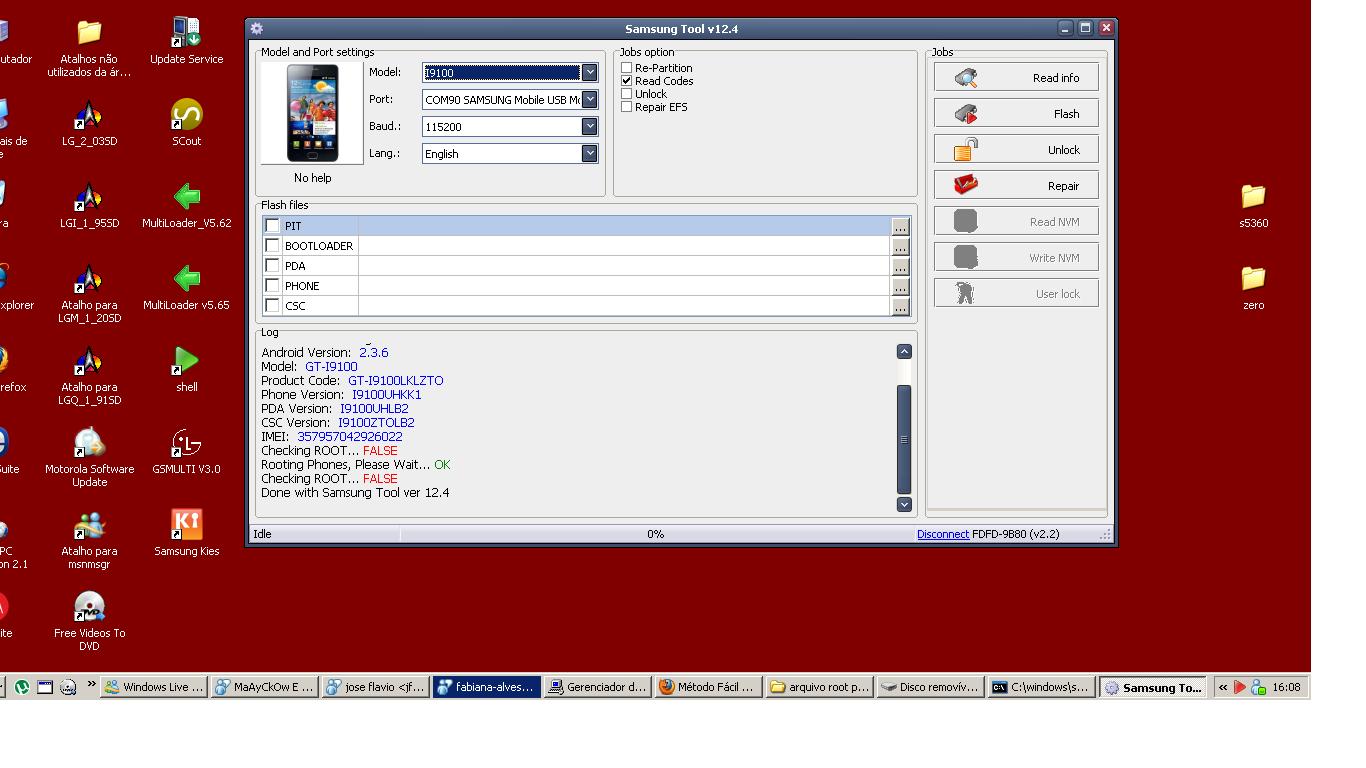The image size is (1366, 768).
Task: Select the Motorola Software Update icon
Action: (89, 457)
